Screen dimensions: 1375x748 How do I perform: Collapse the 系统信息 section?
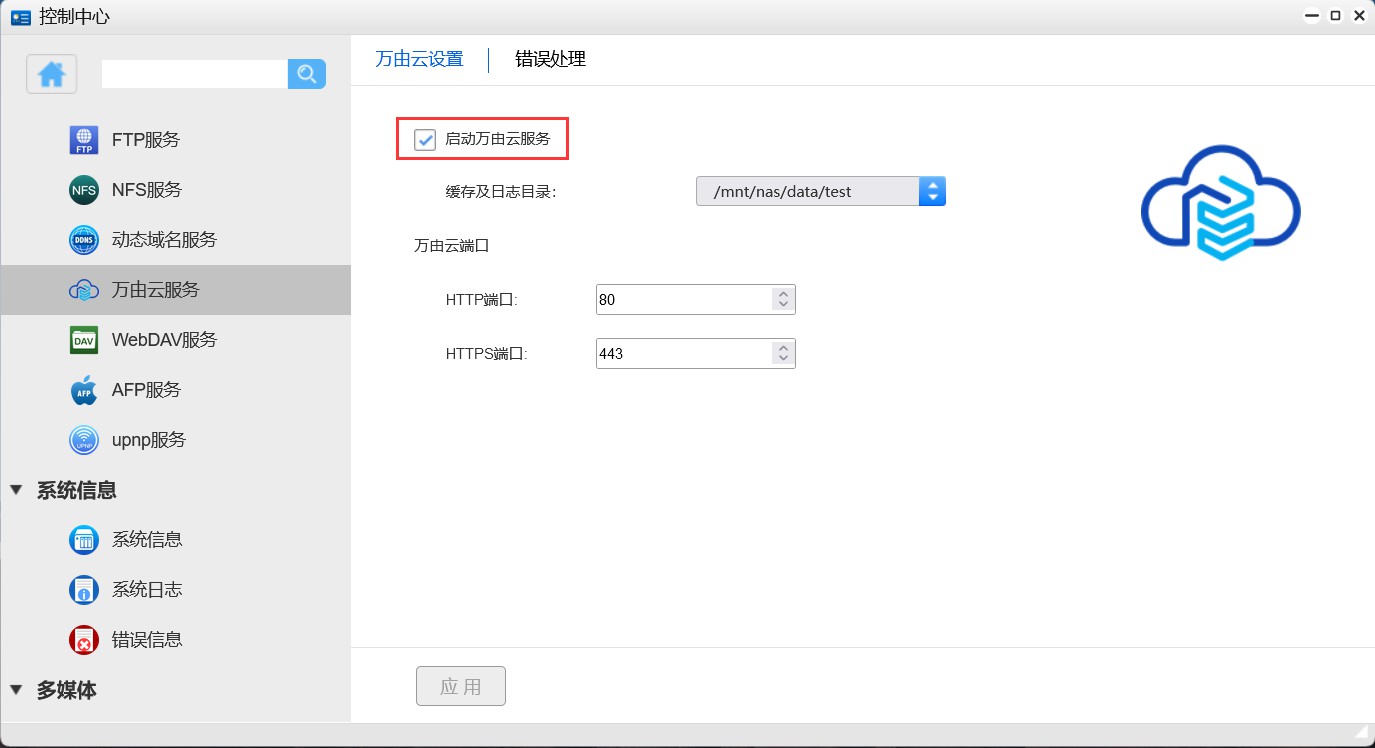point(16,490)
